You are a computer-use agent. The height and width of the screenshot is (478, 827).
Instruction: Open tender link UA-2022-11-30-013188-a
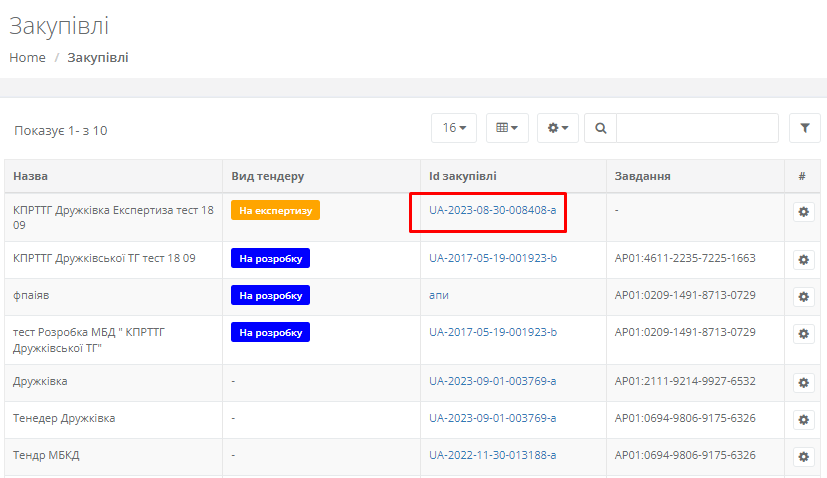(x=492, y=455)
